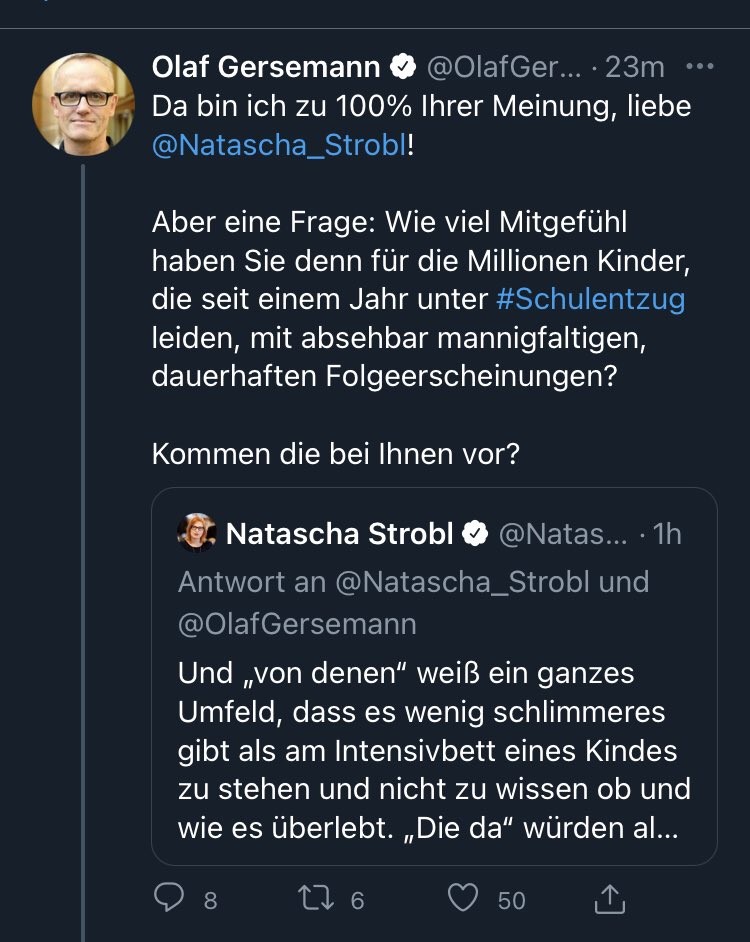Viewport: 750px width, 942px height.
Task: Open the reply icon under the tweet
Action: 169,899
